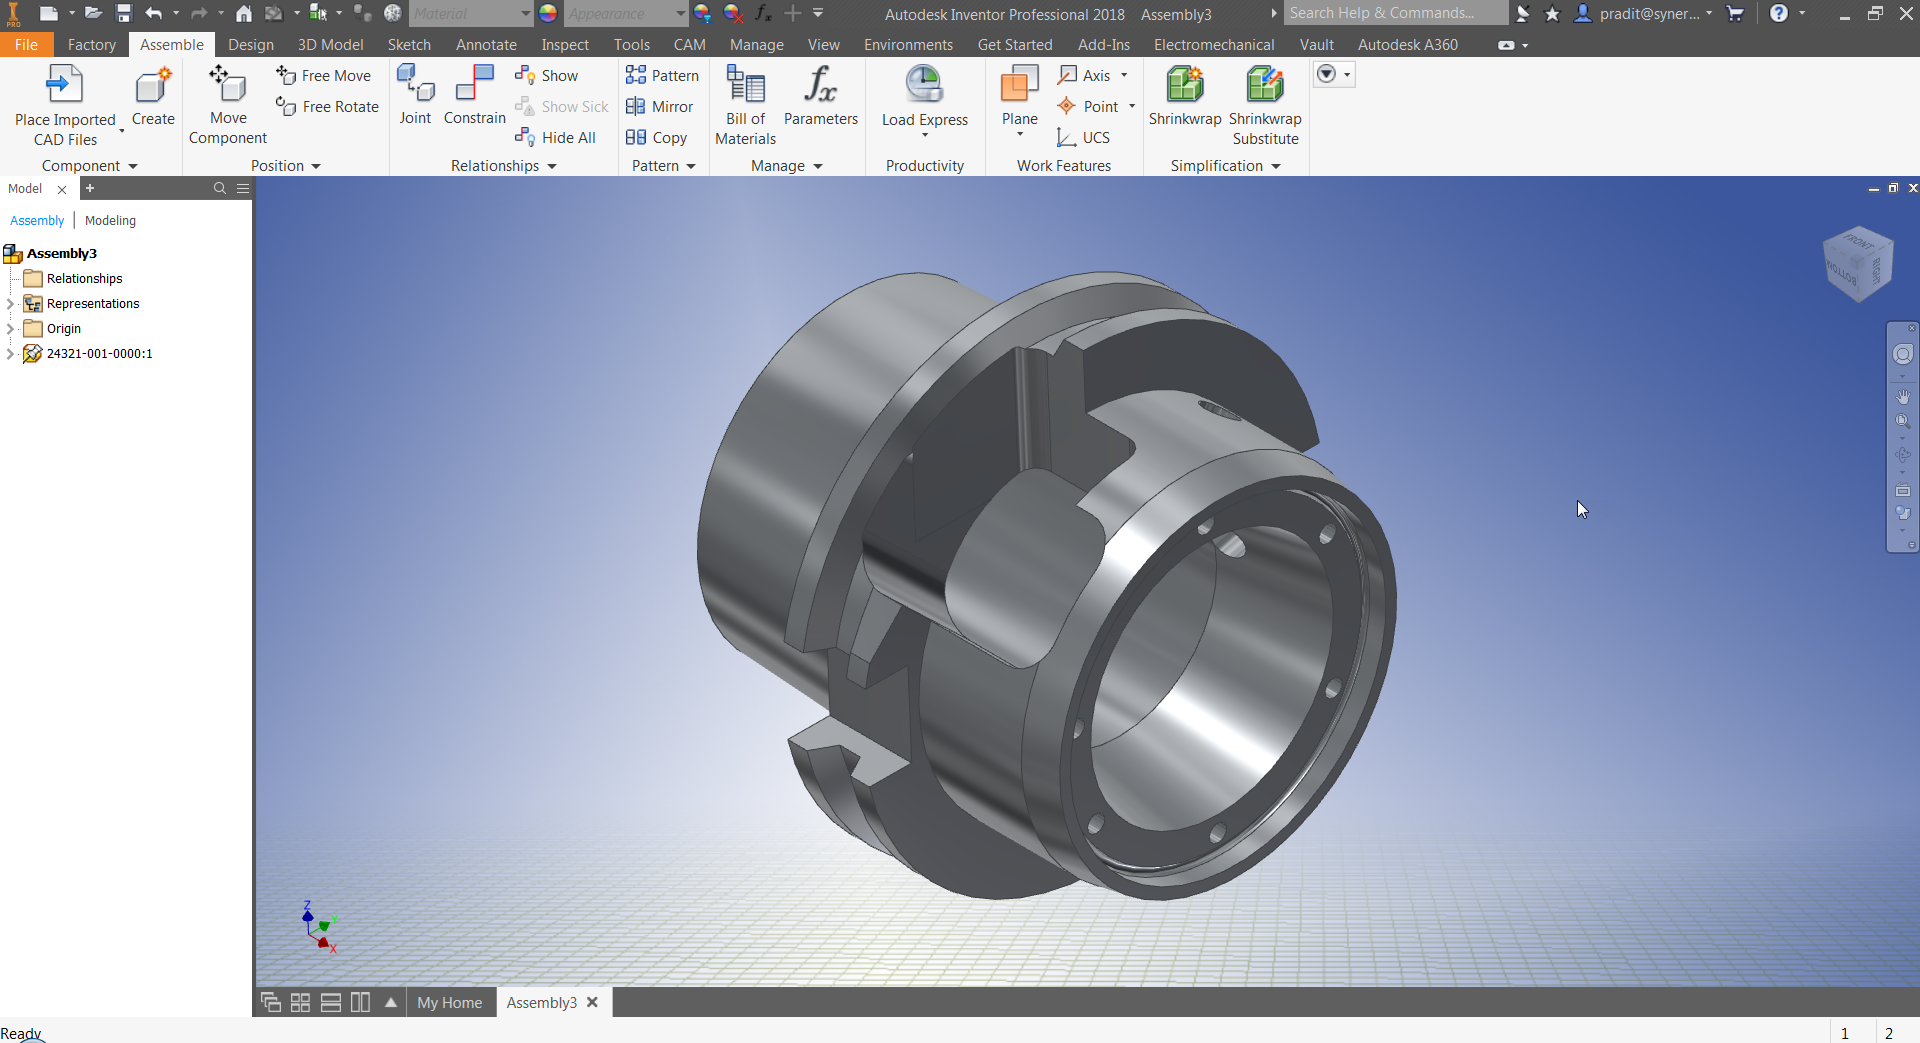Toggle Show relationships

[548, 75]
